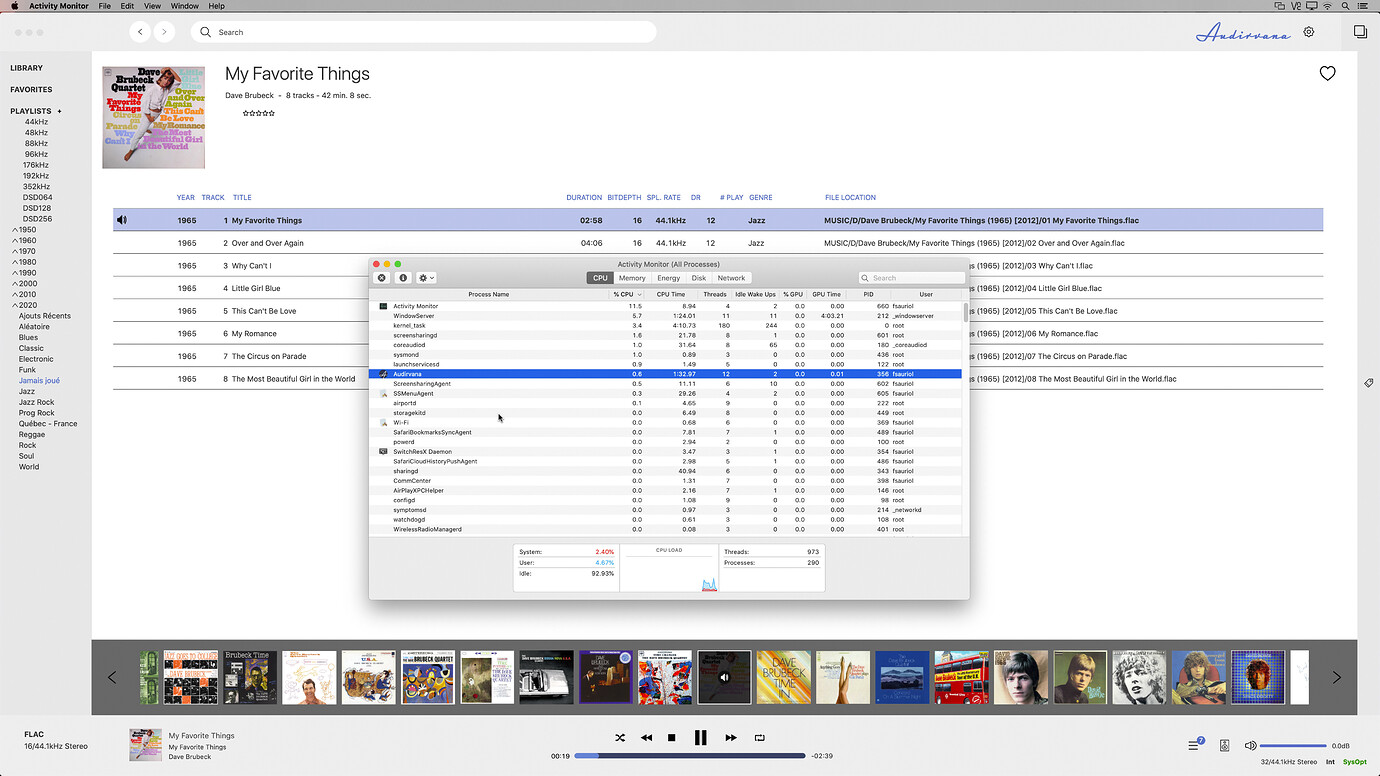Open the play queue icon
This screenshot has width=1380, height=776.
pos(1195,745)
